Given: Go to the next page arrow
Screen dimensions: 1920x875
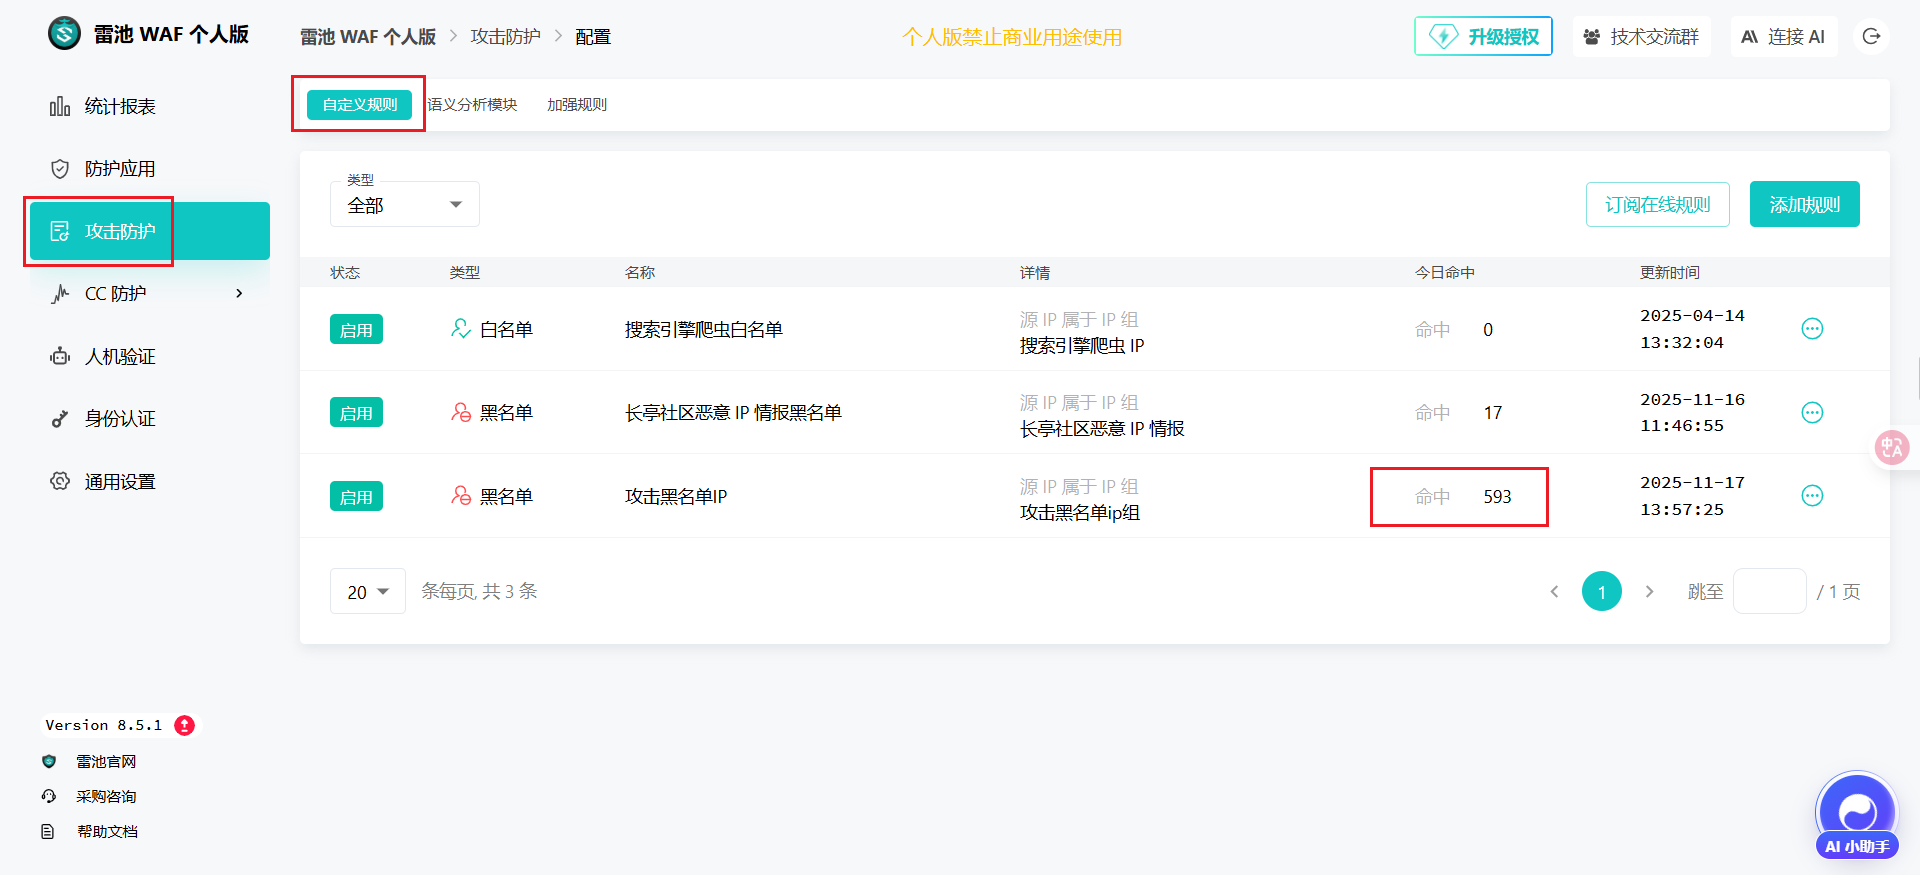Looking at the screenshot, I should (x=1649, y=591).
